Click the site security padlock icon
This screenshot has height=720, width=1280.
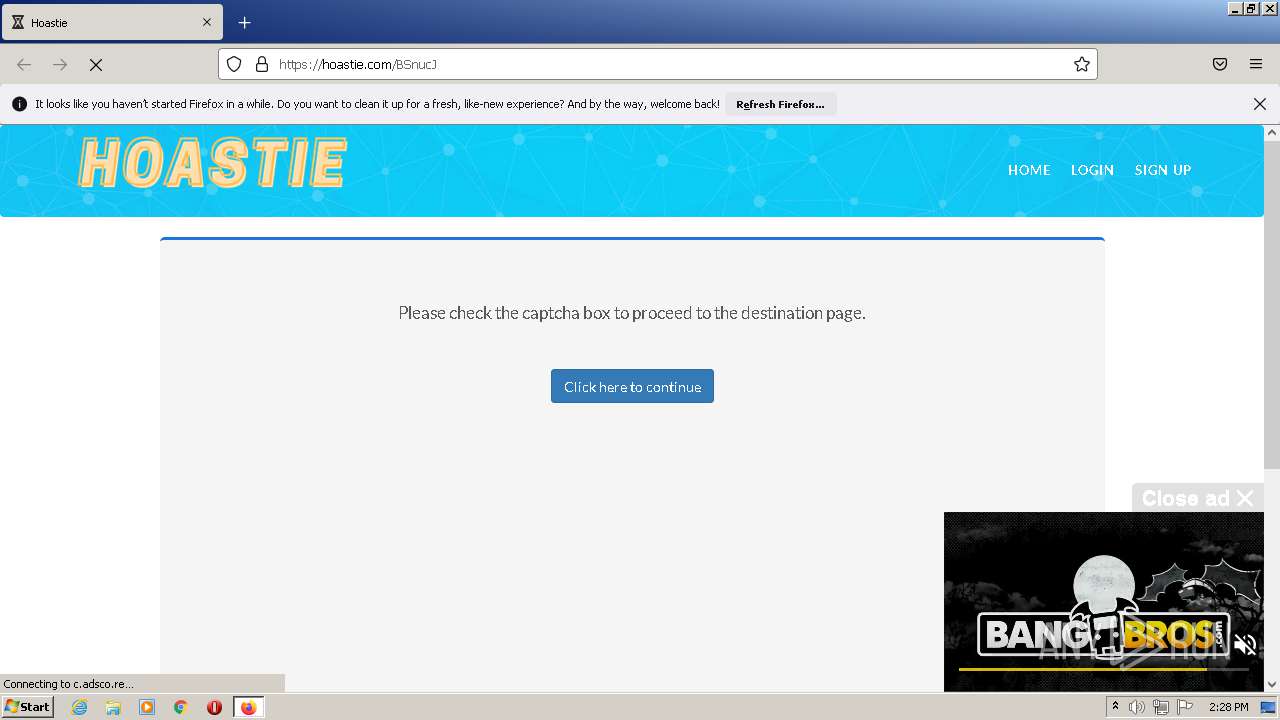coord(262,64)
